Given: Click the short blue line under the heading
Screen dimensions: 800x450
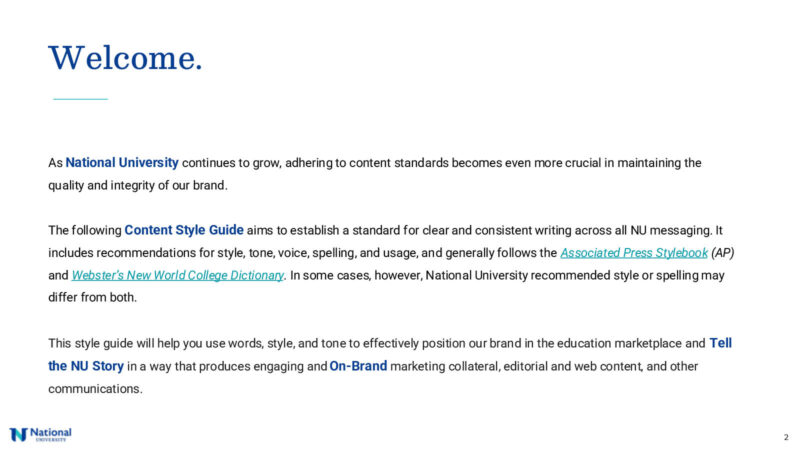Looking at the screenshot, I should 79,99.
